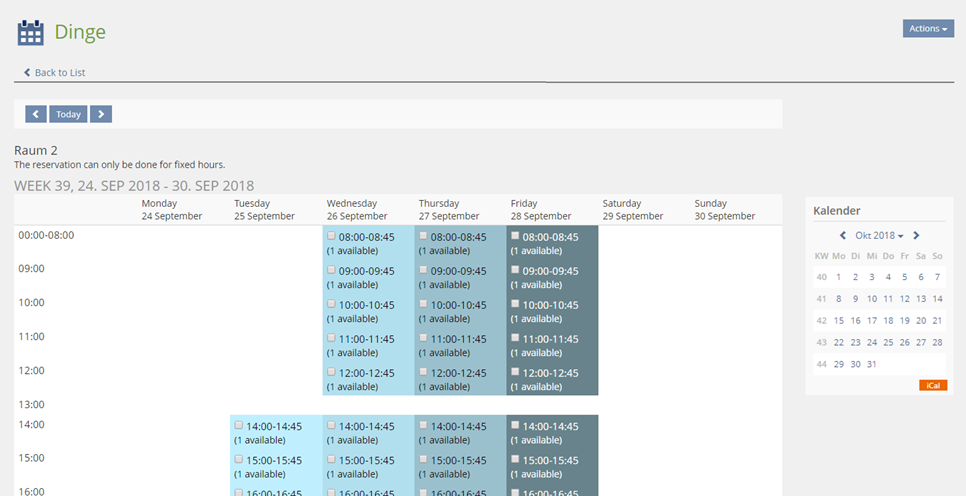Download the iCal feed
966x496 pixels.
pos(932,385)
